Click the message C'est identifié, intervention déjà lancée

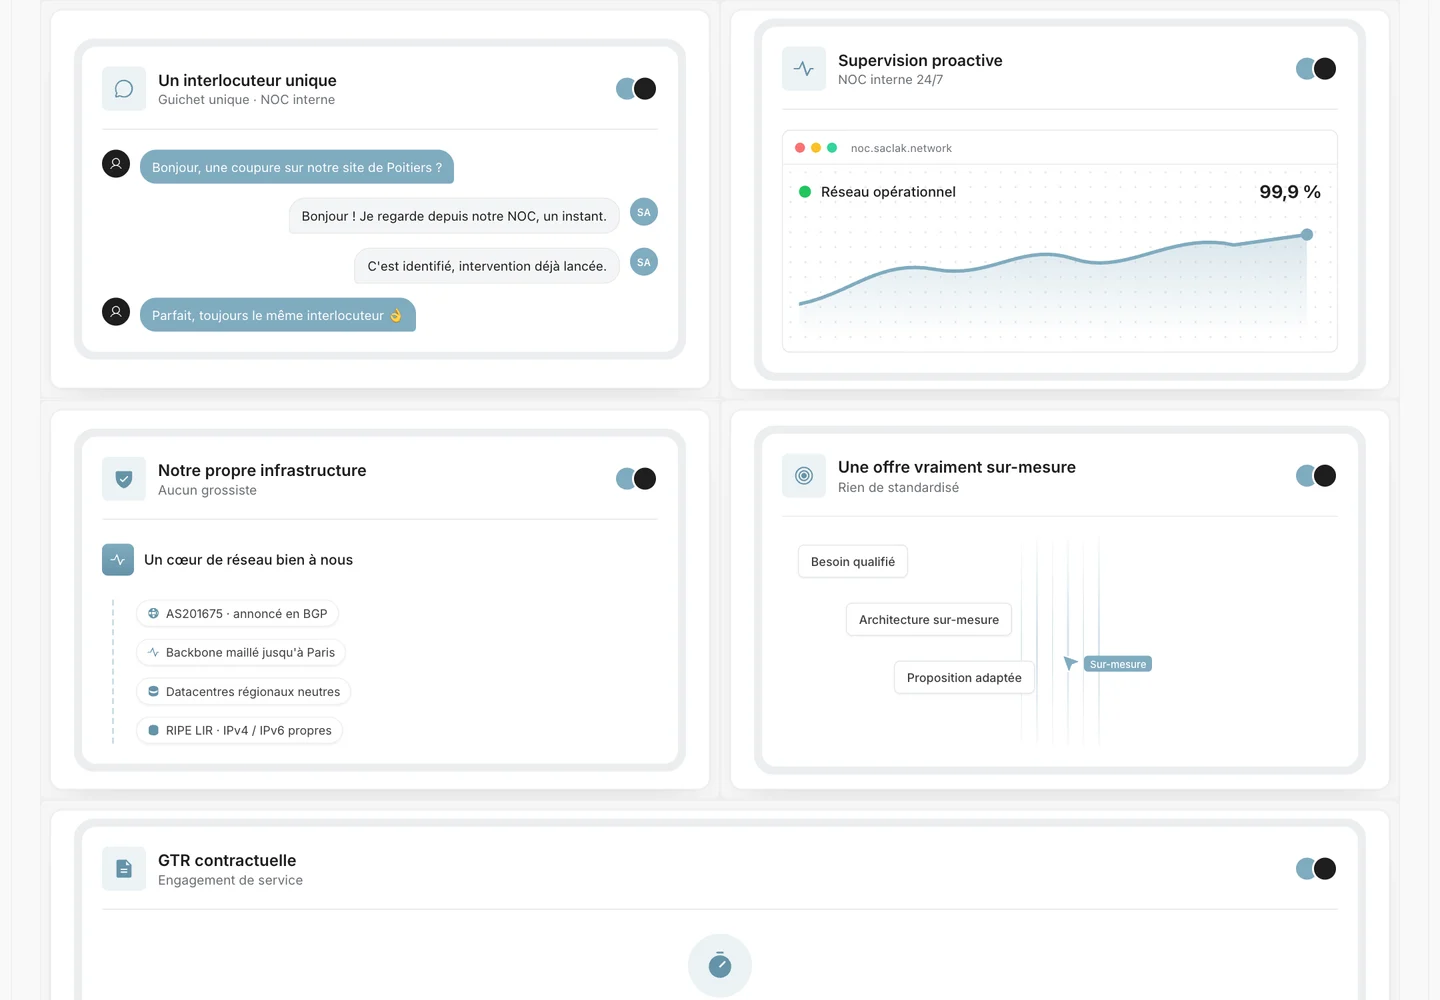pyautogui.click(x=487, y=266)
